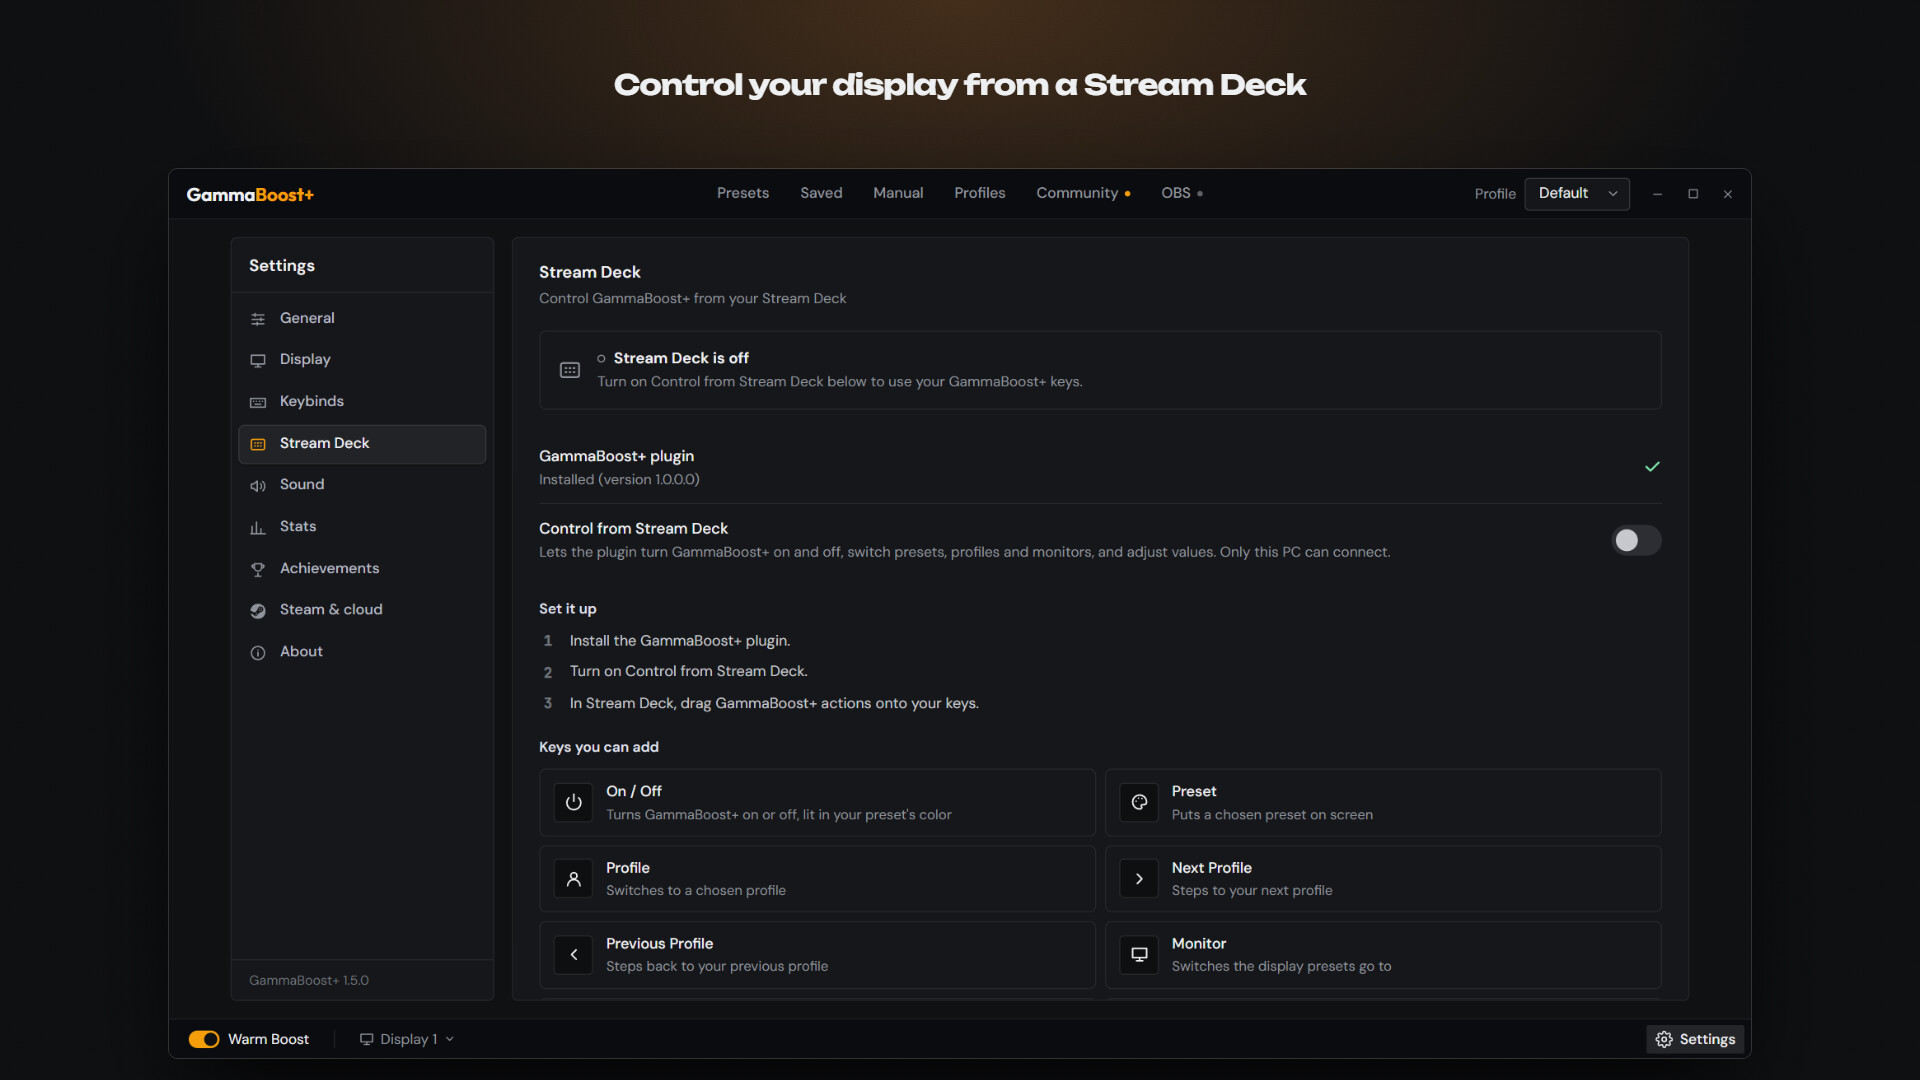Click 'GammaBoost+ 1.5.0' version text
The width and height of the screenshot is (1920, 1080).
coord(309,980)
